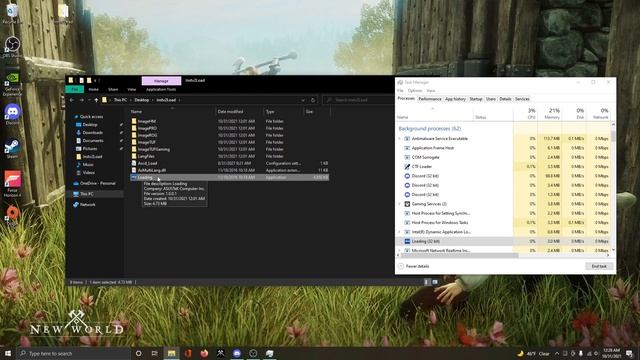
Task: Click taskbar search box
Action: coord(73,353)
